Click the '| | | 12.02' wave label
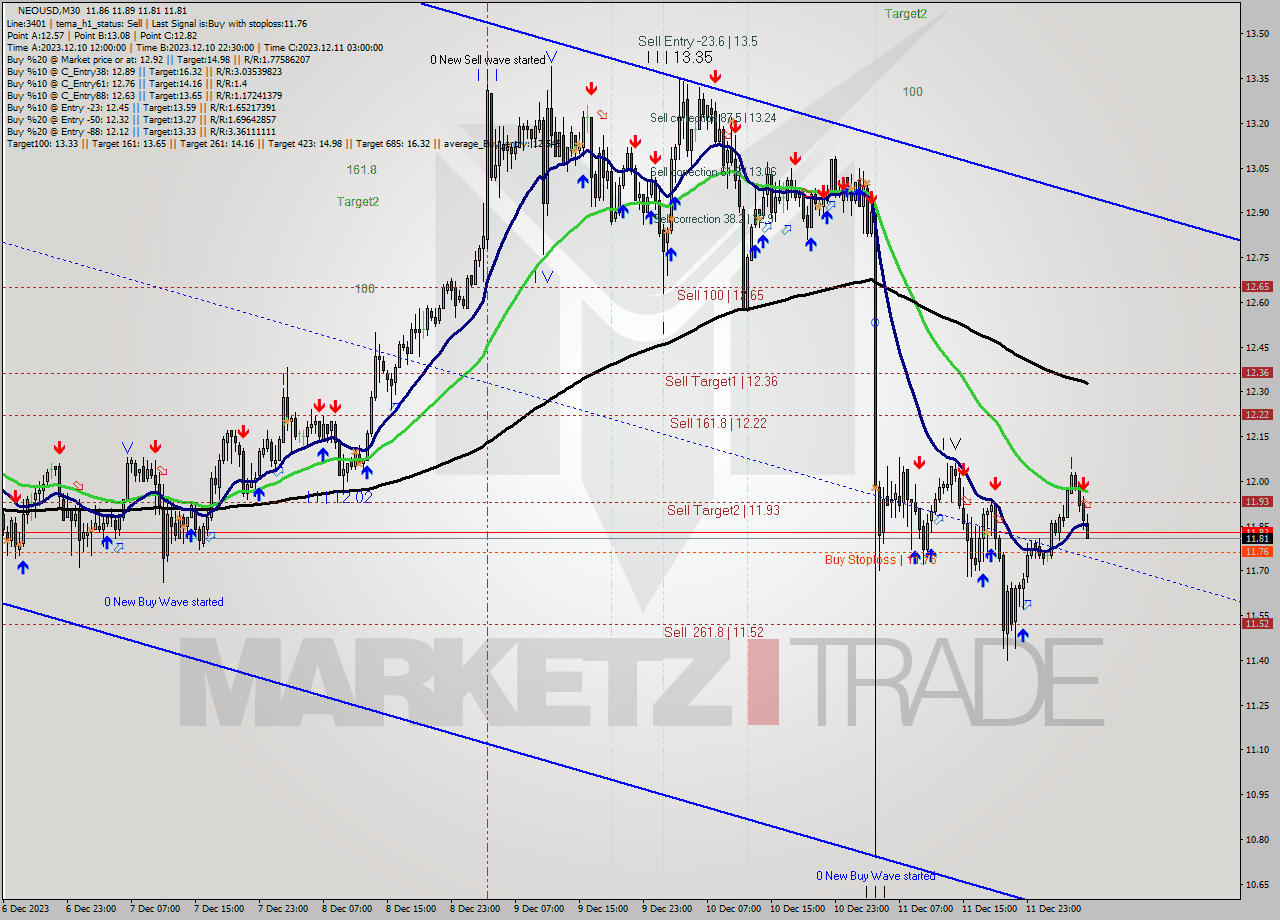This screenshot has width=1280, height=920. click(x=340, y=497)
